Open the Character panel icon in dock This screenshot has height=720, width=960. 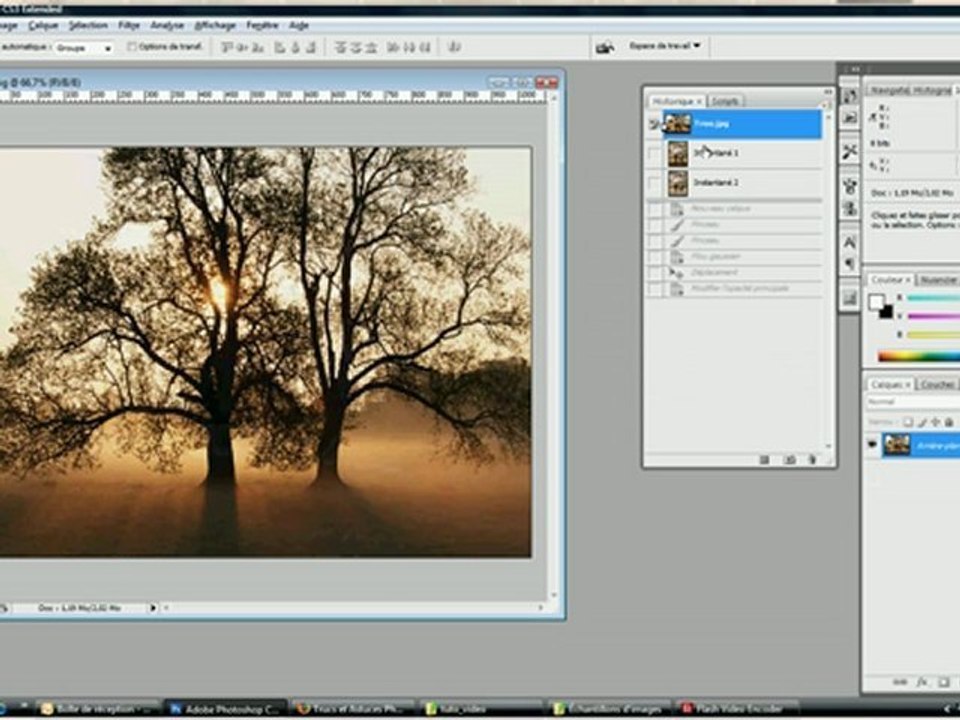tap(849, 242)
